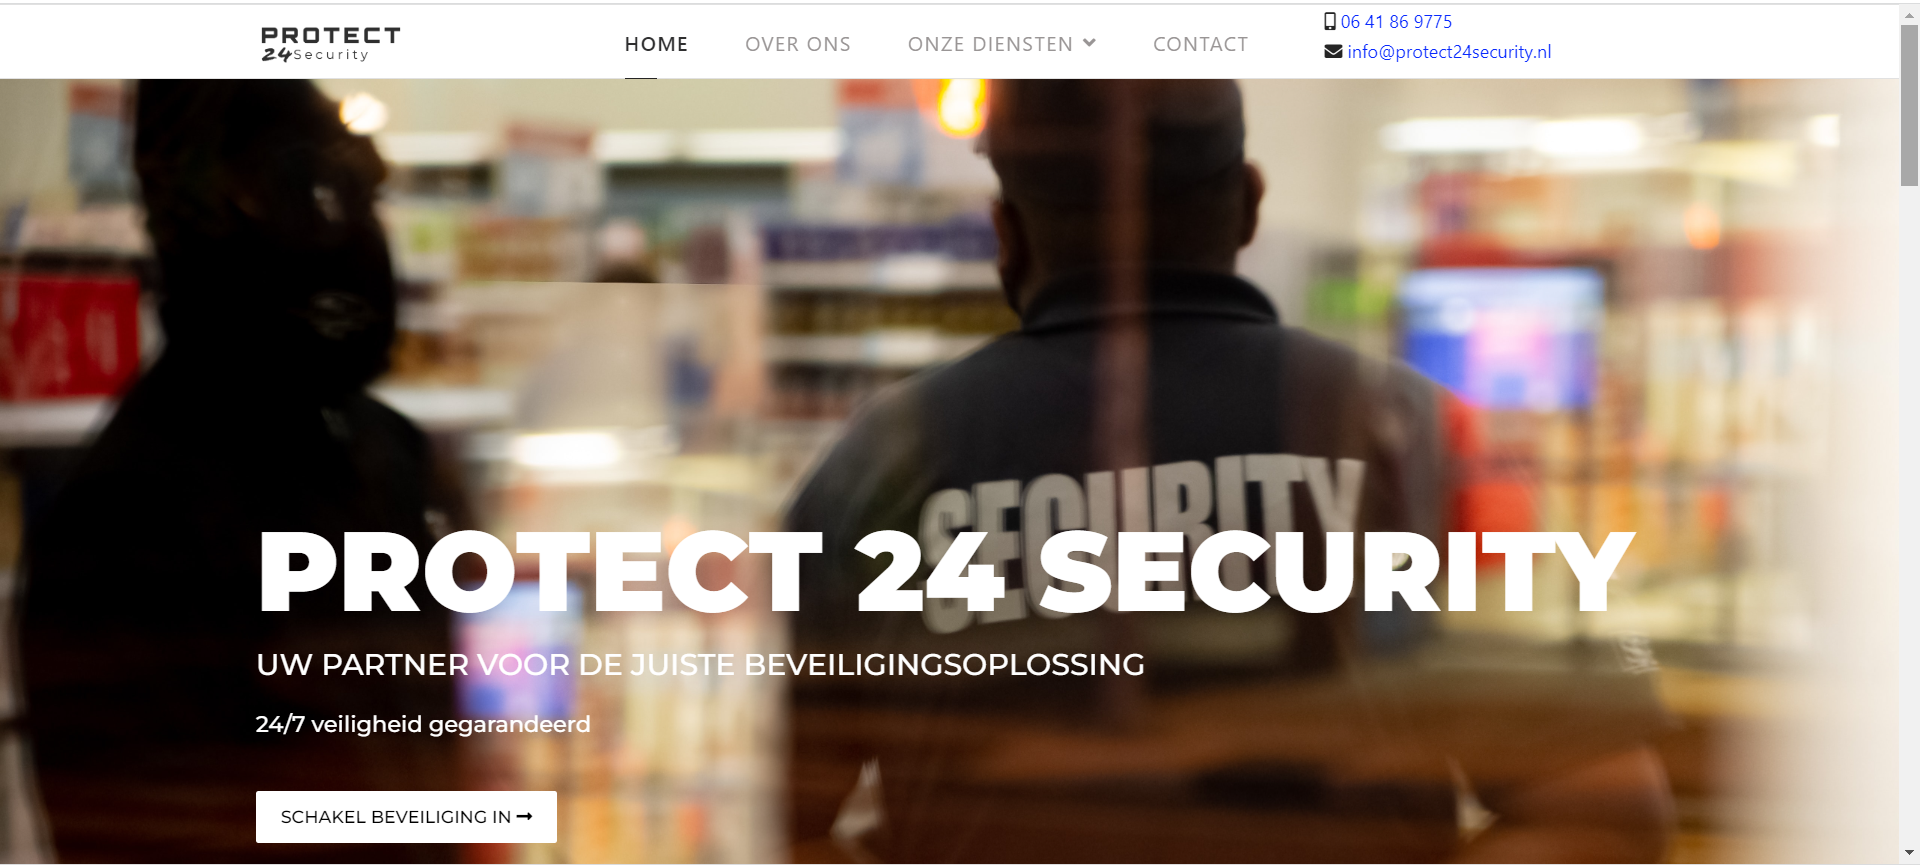The height and width of the screenshot is (868, 1920).
Task: Click the 24/7 veiligheid gegarandeerd text
Action: (423, 724)
